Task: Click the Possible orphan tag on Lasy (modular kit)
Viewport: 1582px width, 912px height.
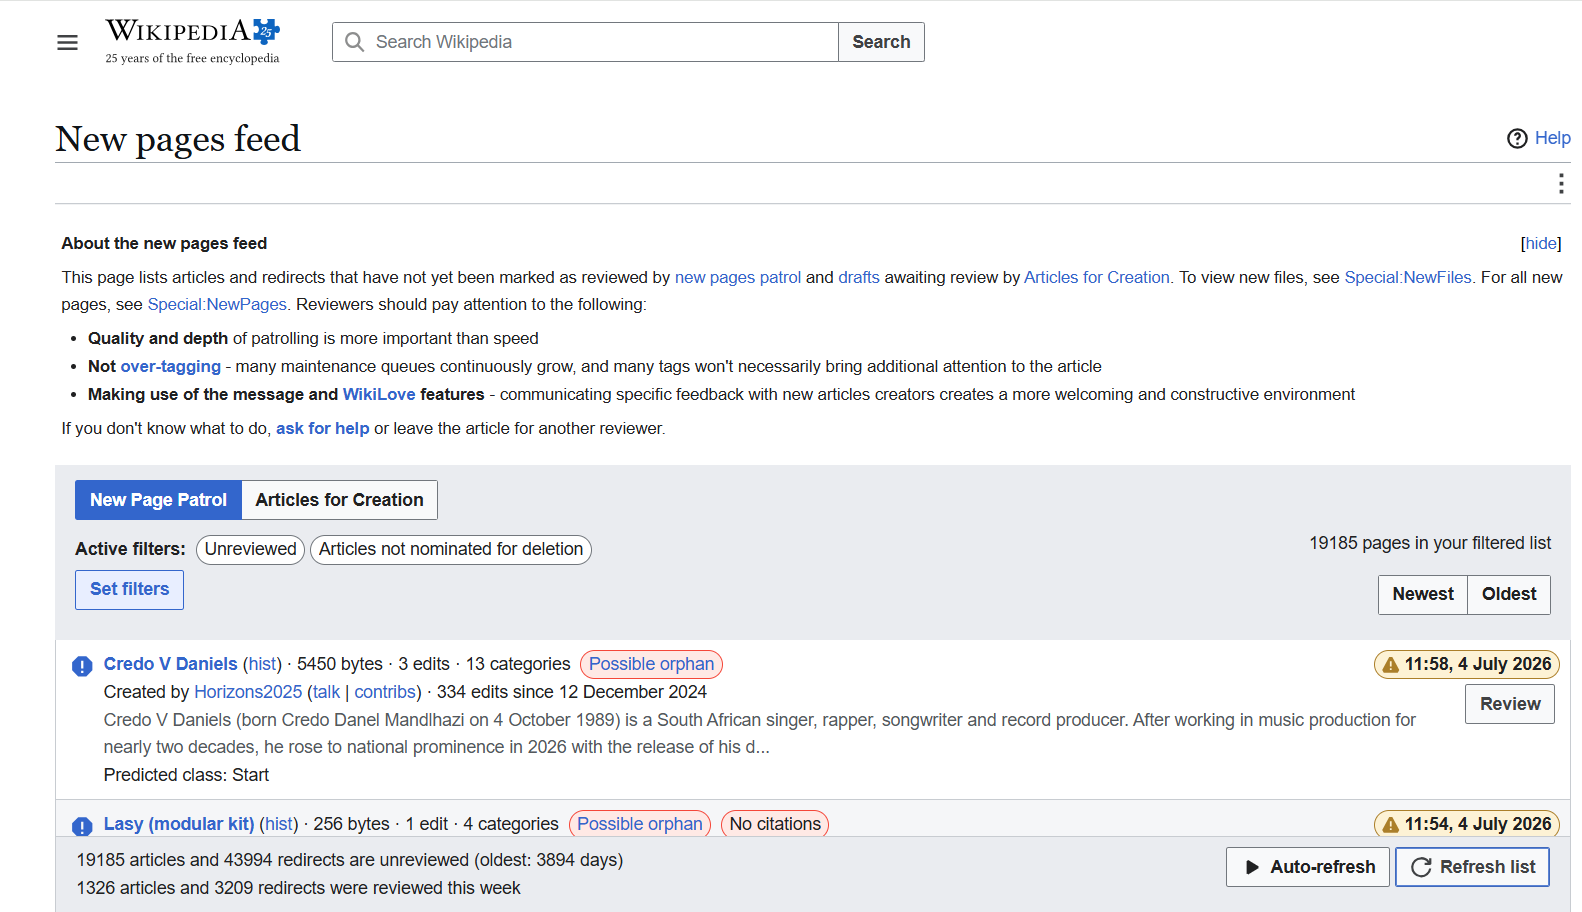Action: 640,824
